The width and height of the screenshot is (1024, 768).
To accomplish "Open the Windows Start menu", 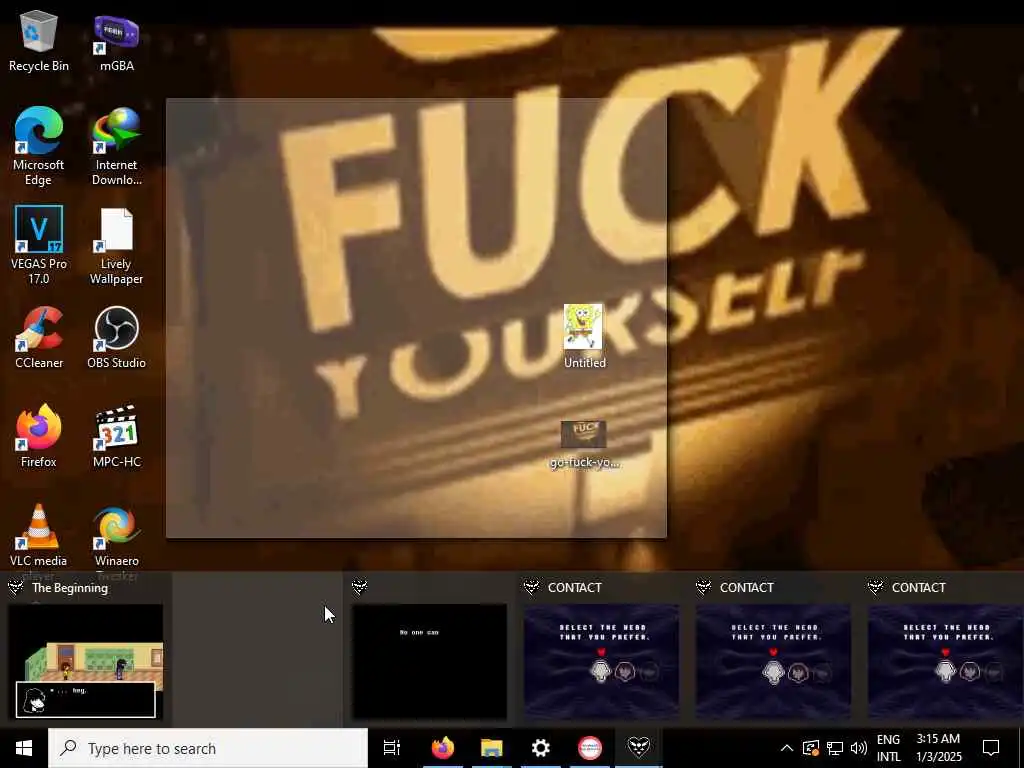I will tap(24, 748).
